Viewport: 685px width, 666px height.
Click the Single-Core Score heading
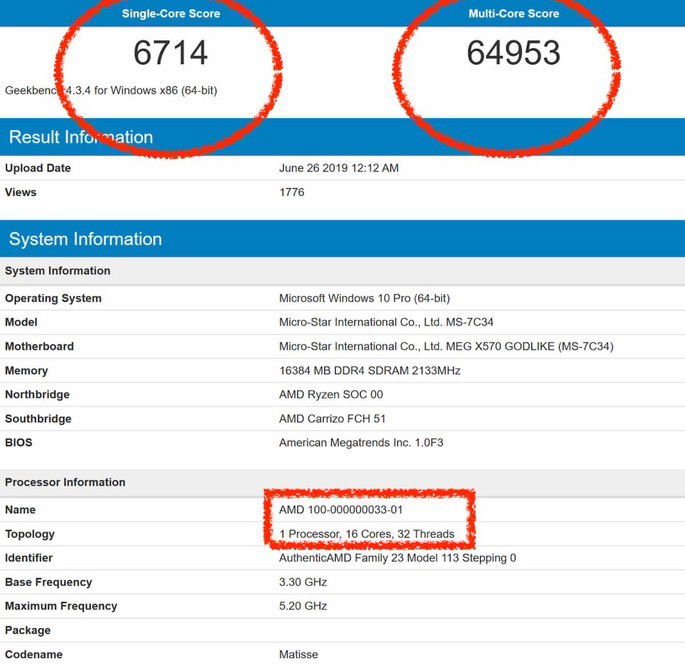click(171, 14)
